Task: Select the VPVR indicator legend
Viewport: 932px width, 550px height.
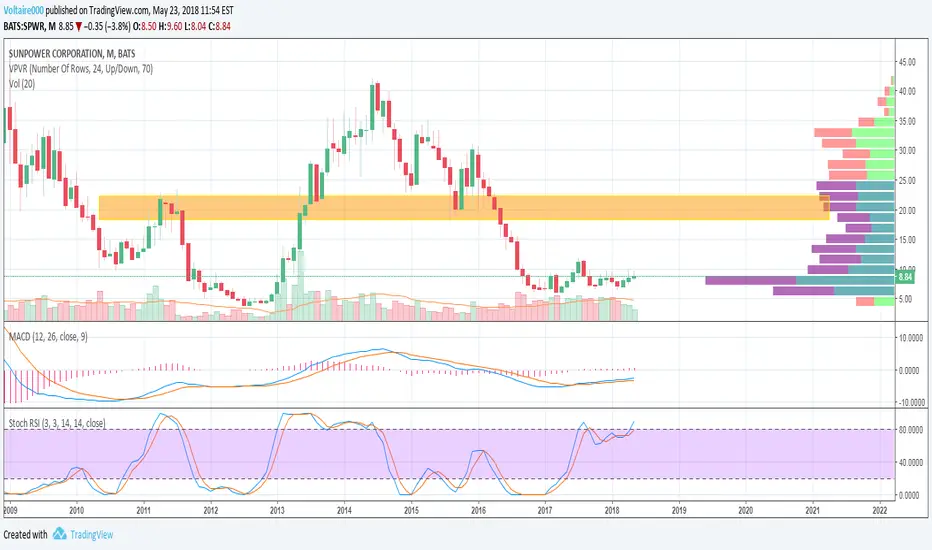Action: [x=81, y=69]
